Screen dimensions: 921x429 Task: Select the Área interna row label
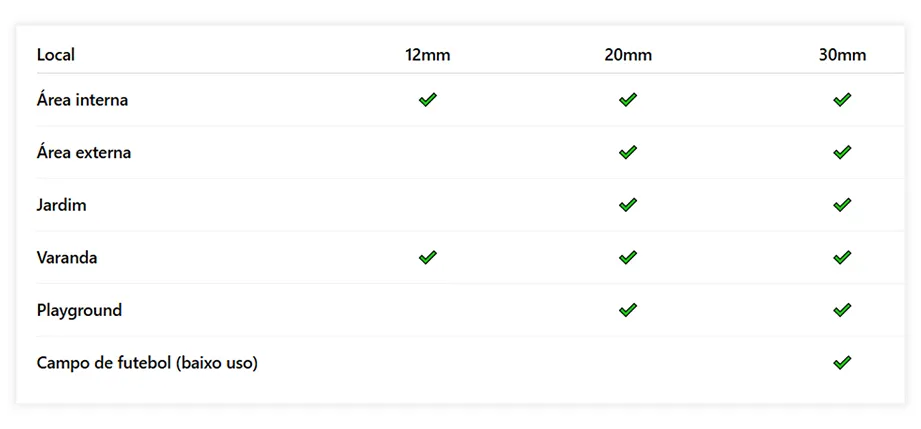82,100
